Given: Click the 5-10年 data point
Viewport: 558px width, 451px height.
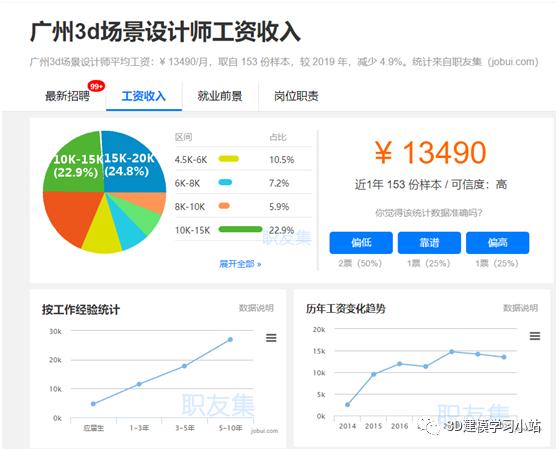Looking at the screenshot, I should 230,340.
